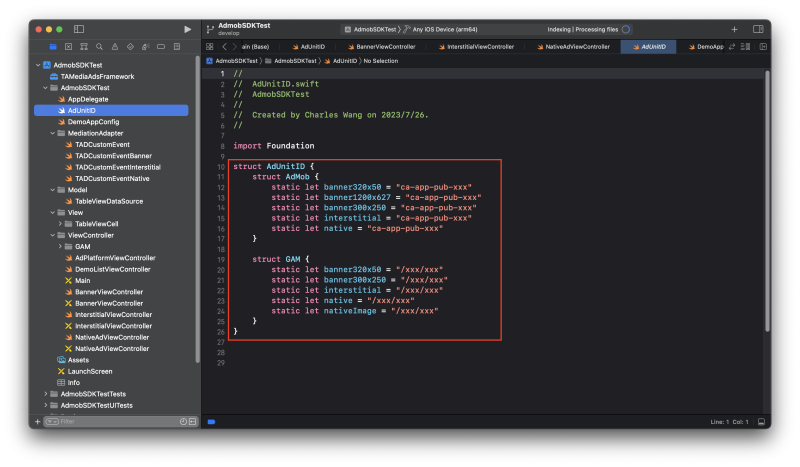The height and width of the screenshot is (467, 800).
Task: Switch to the BannerViewController tab
Action: pyautogui.click(x=381, y=46)
